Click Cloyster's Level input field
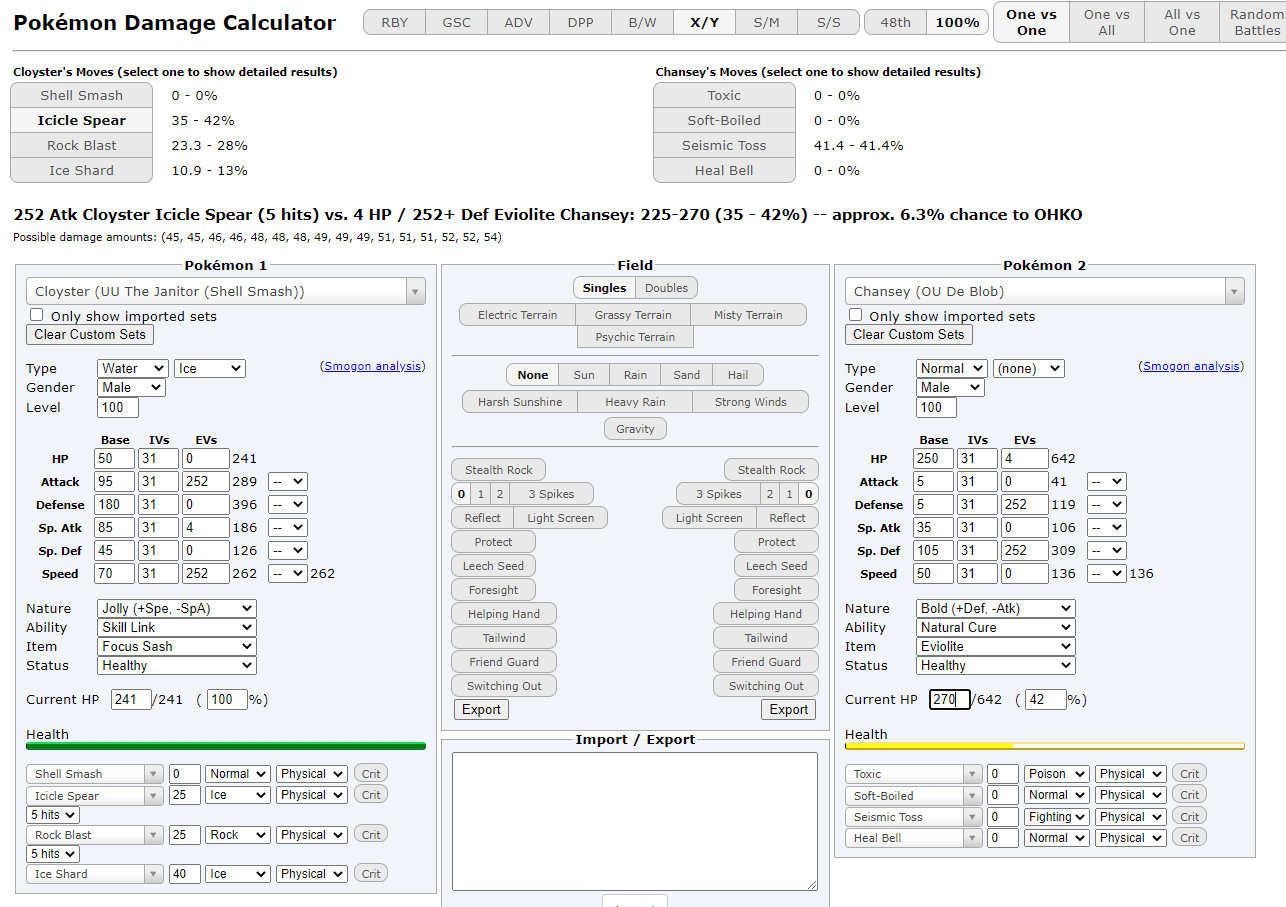 (x=118, y=407)
